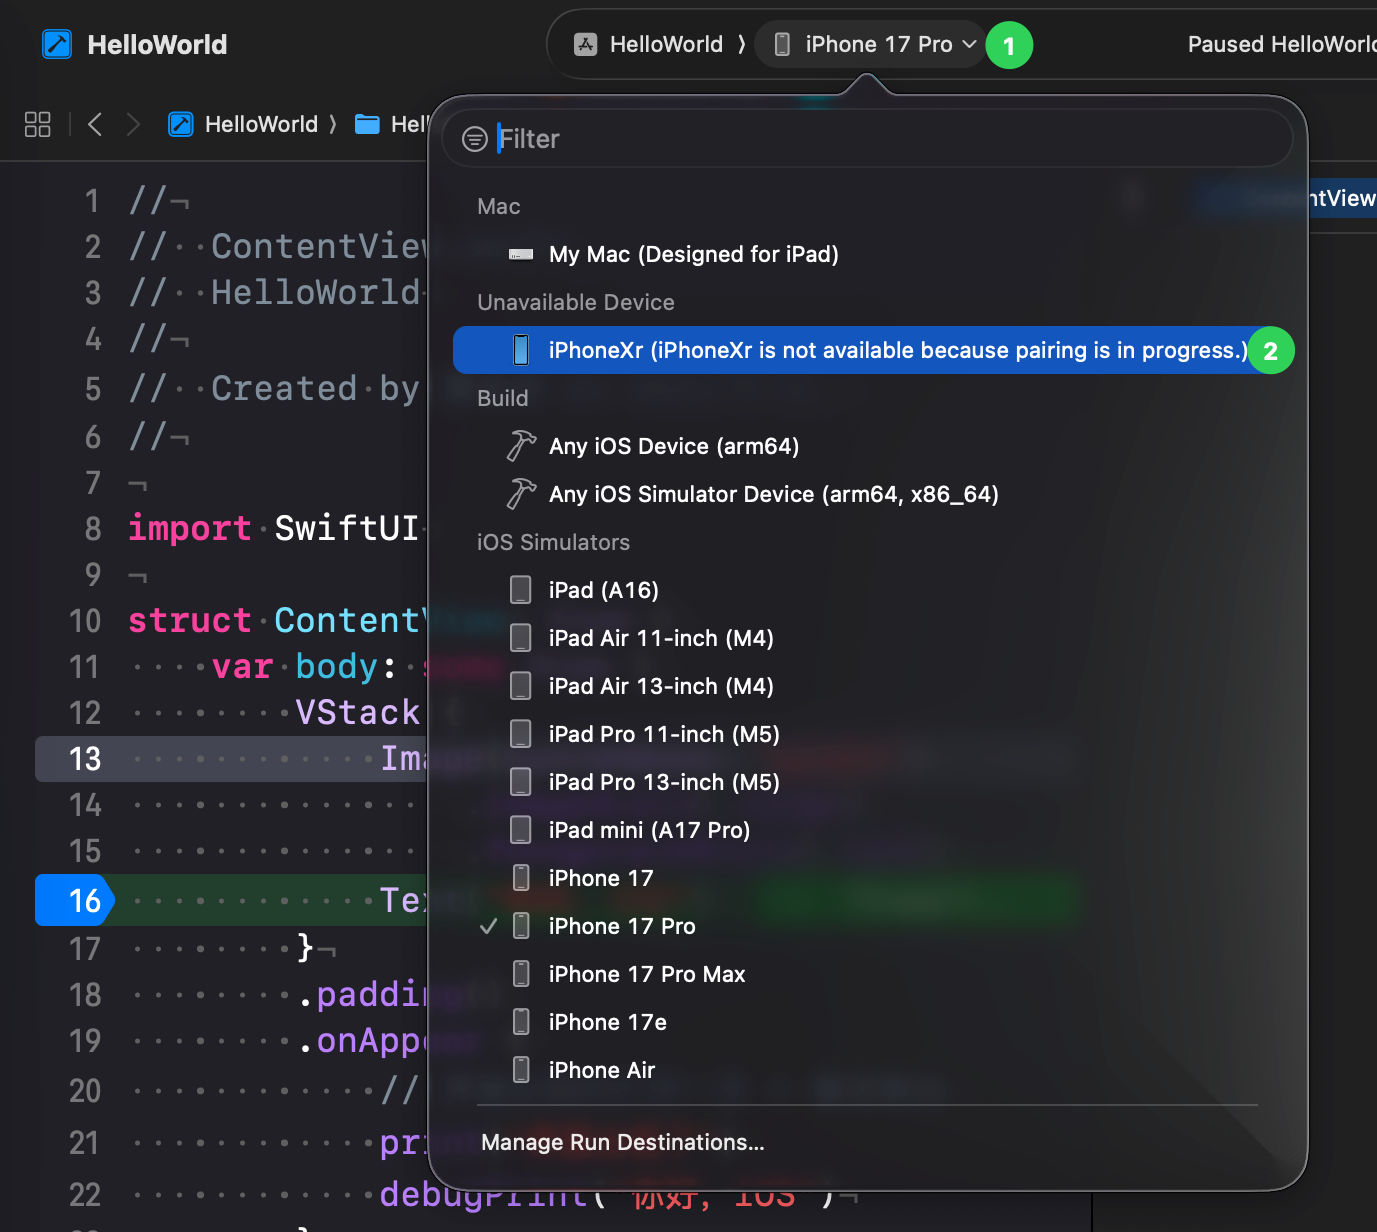1377x1232 pixels.
Task: Go back with the left chevron
Action: click(x=95, y=124)
